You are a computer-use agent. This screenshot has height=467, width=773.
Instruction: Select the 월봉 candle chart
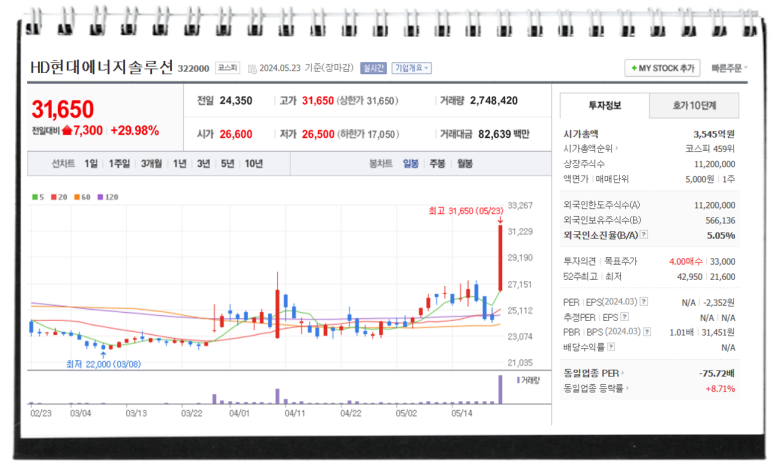[x=465, y=164]
